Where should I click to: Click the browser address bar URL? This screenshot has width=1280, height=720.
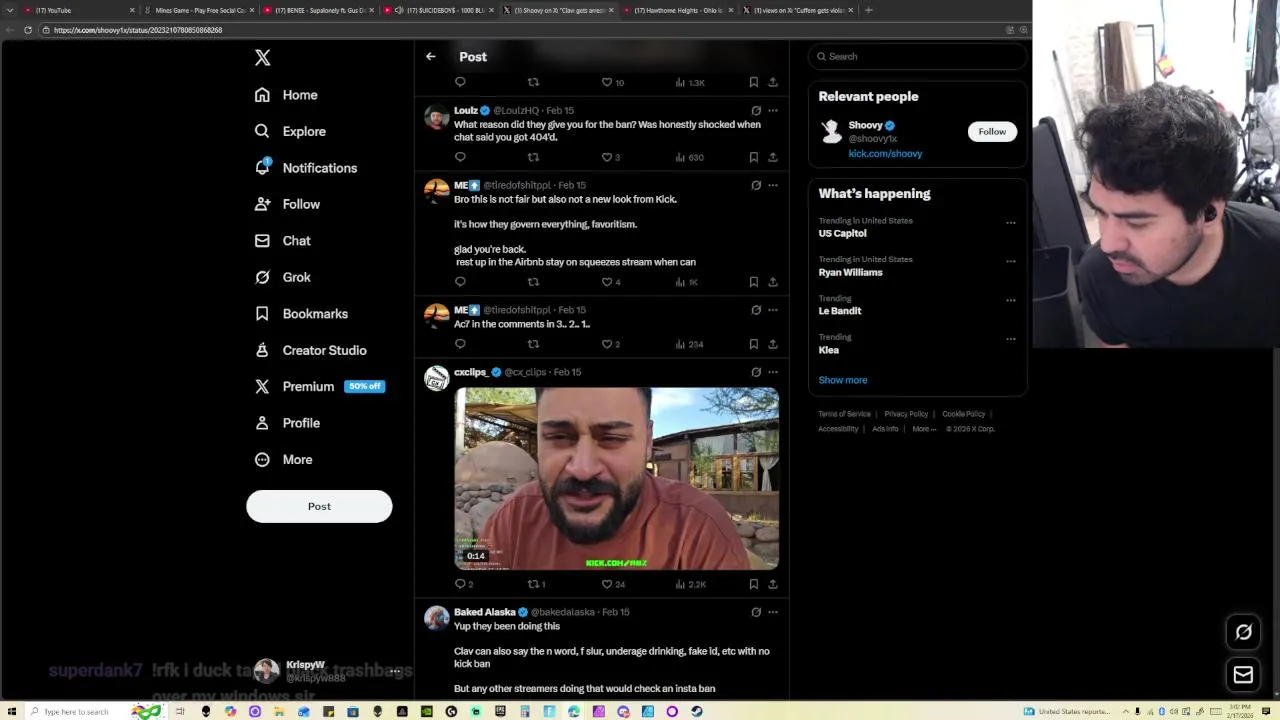click(138, 30)
